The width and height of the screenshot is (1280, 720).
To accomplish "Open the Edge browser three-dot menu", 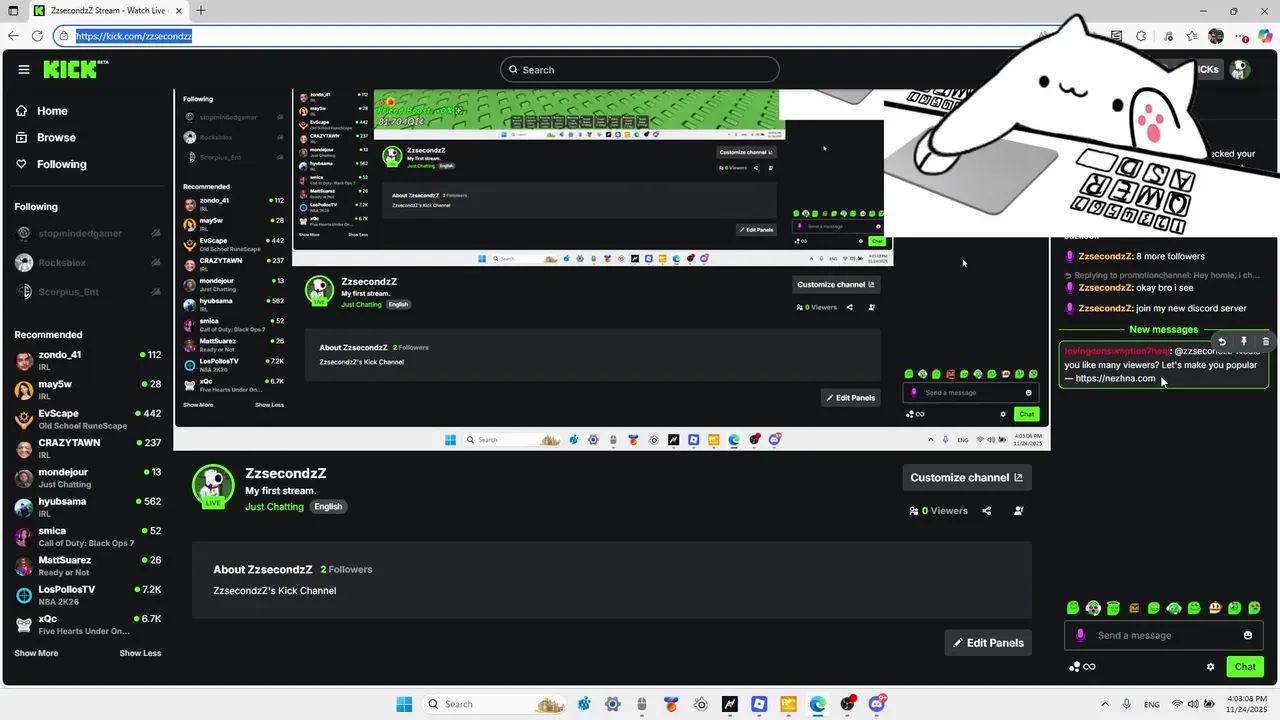I will [x=1241, y=36].
